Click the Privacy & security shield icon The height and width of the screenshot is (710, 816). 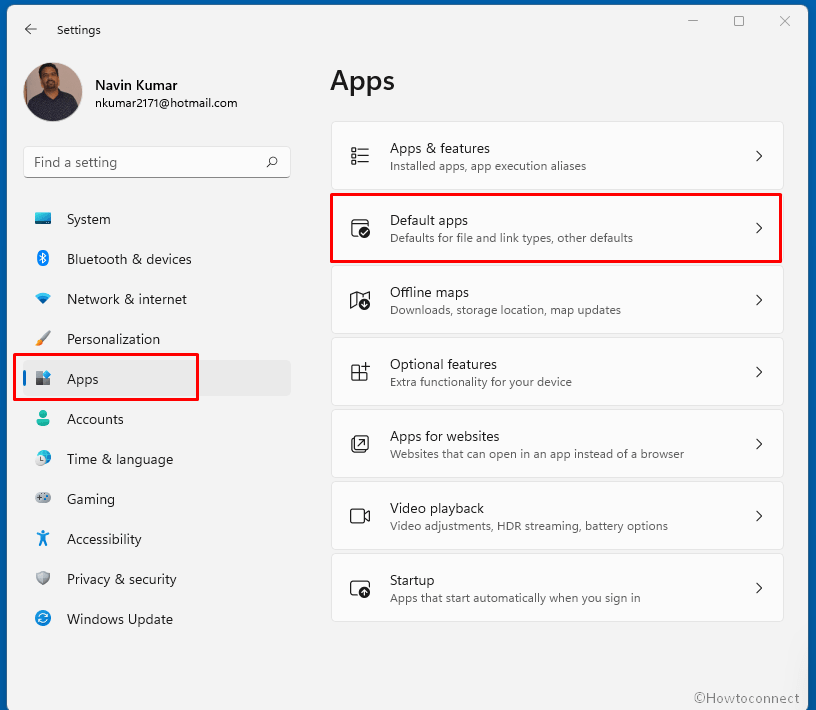point(43,578)
